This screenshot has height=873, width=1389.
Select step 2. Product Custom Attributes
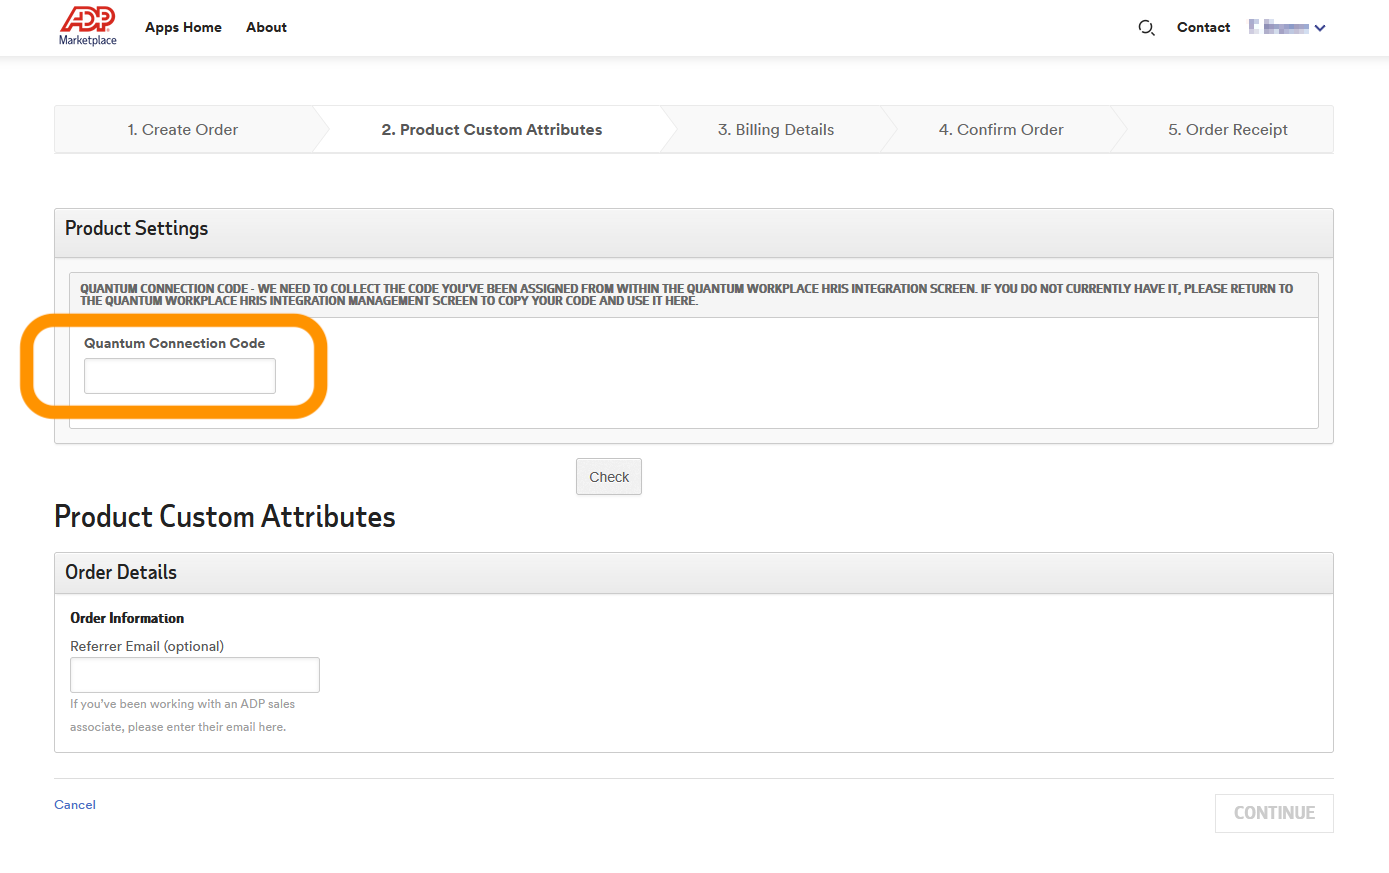(x=492, y=129)
